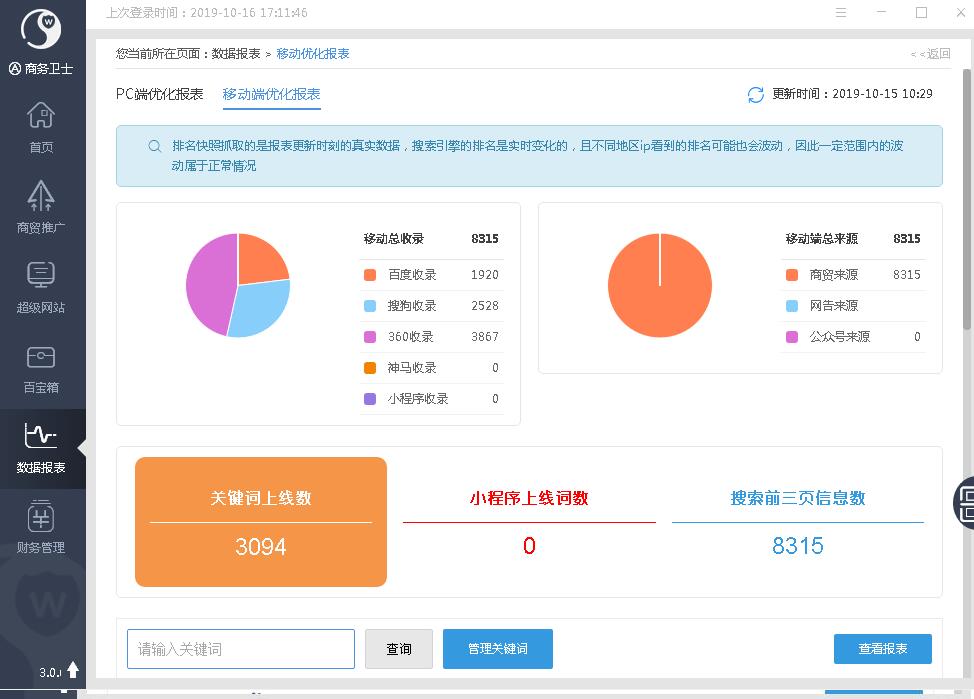Click the version 3.0 upgrade arrow icon
The image size is (974, 699).
pos(72,671)
